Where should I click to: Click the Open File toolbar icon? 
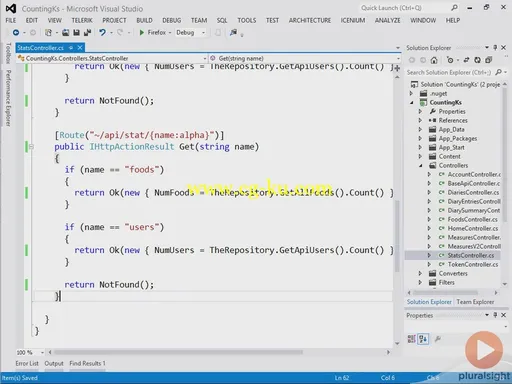(x=66, y=32)
